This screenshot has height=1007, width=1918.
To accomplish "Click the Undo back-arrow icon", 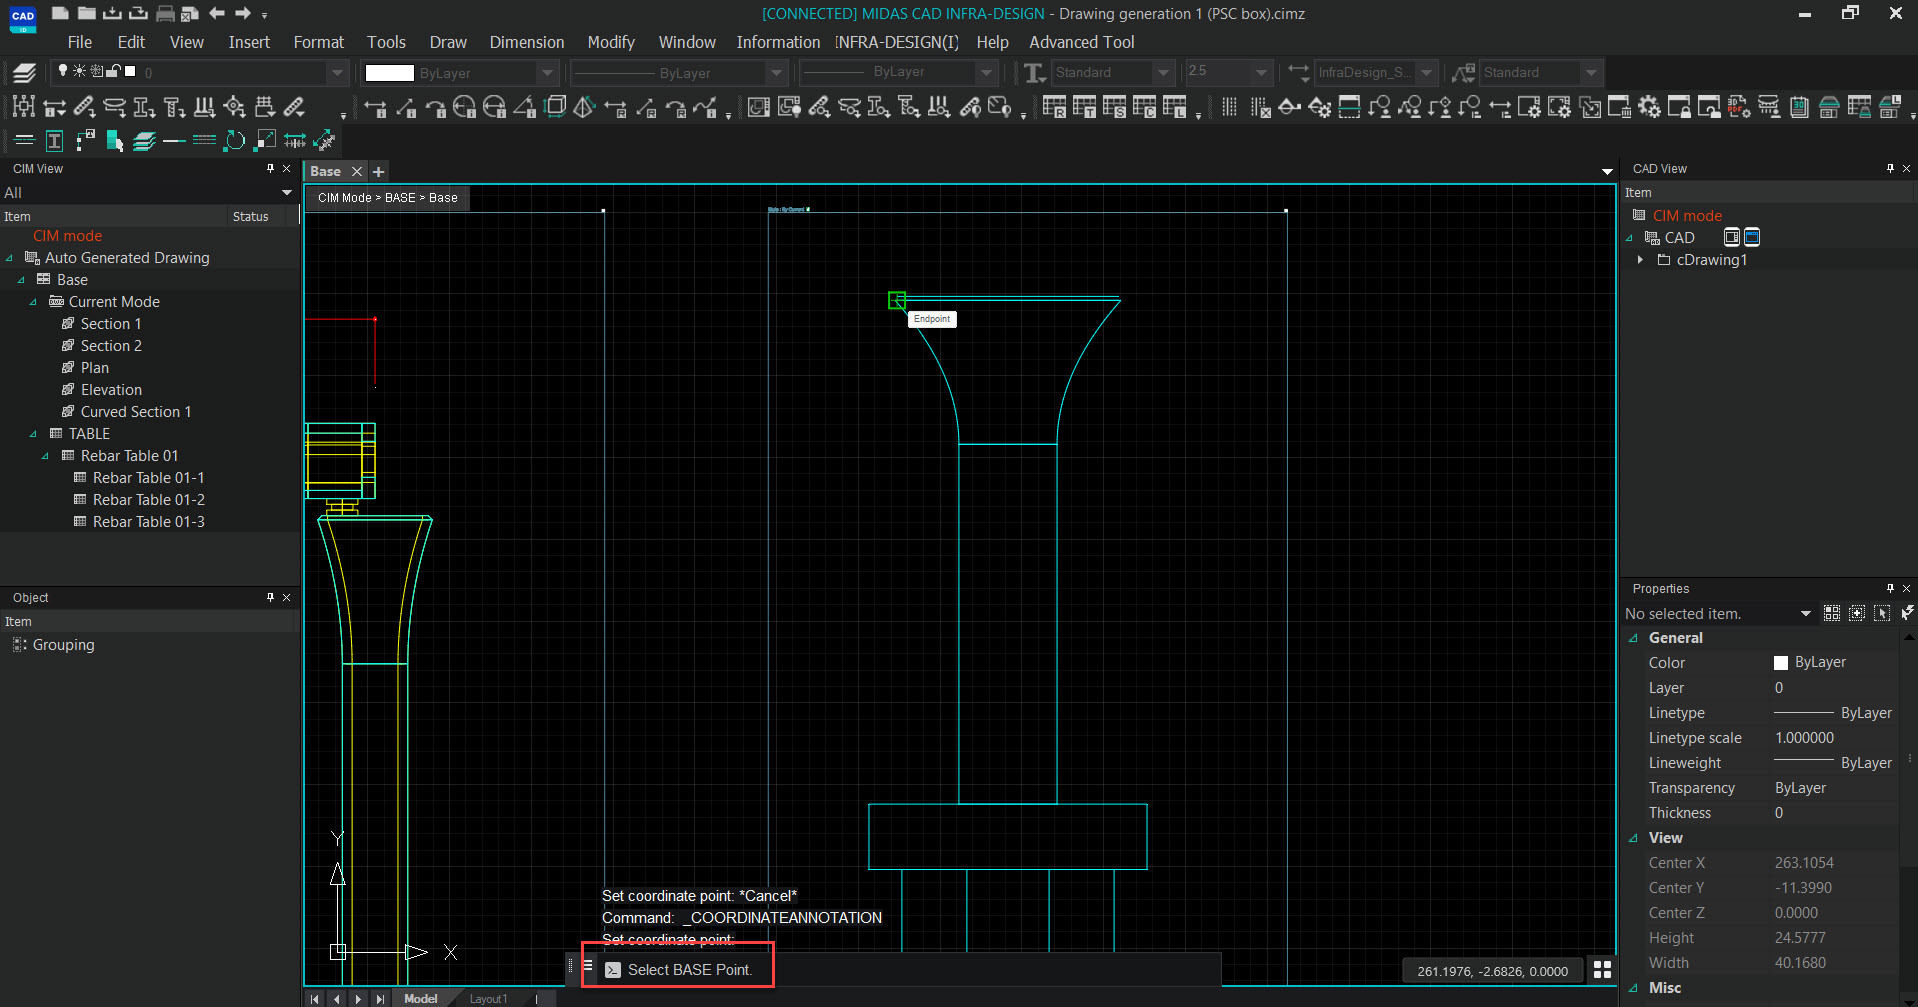I will point(217,13).
